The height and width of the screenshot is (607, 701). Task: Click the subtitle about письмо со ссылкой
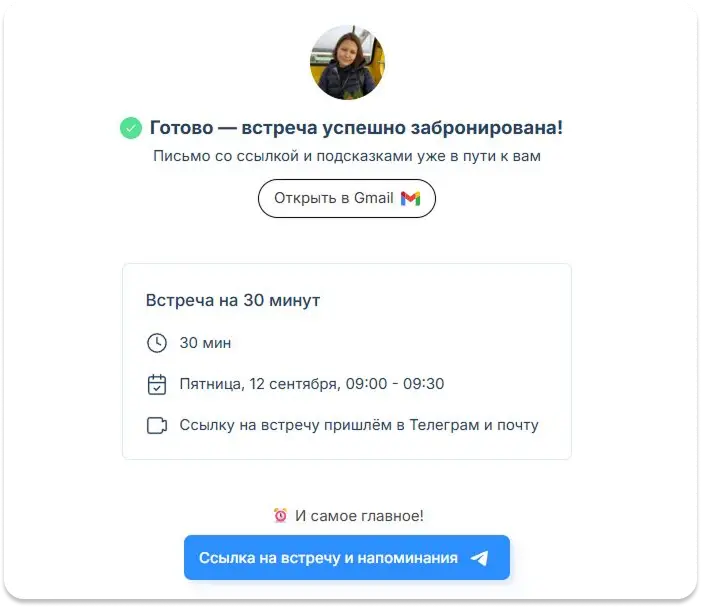pyautogui.click(x=347, y=156)
